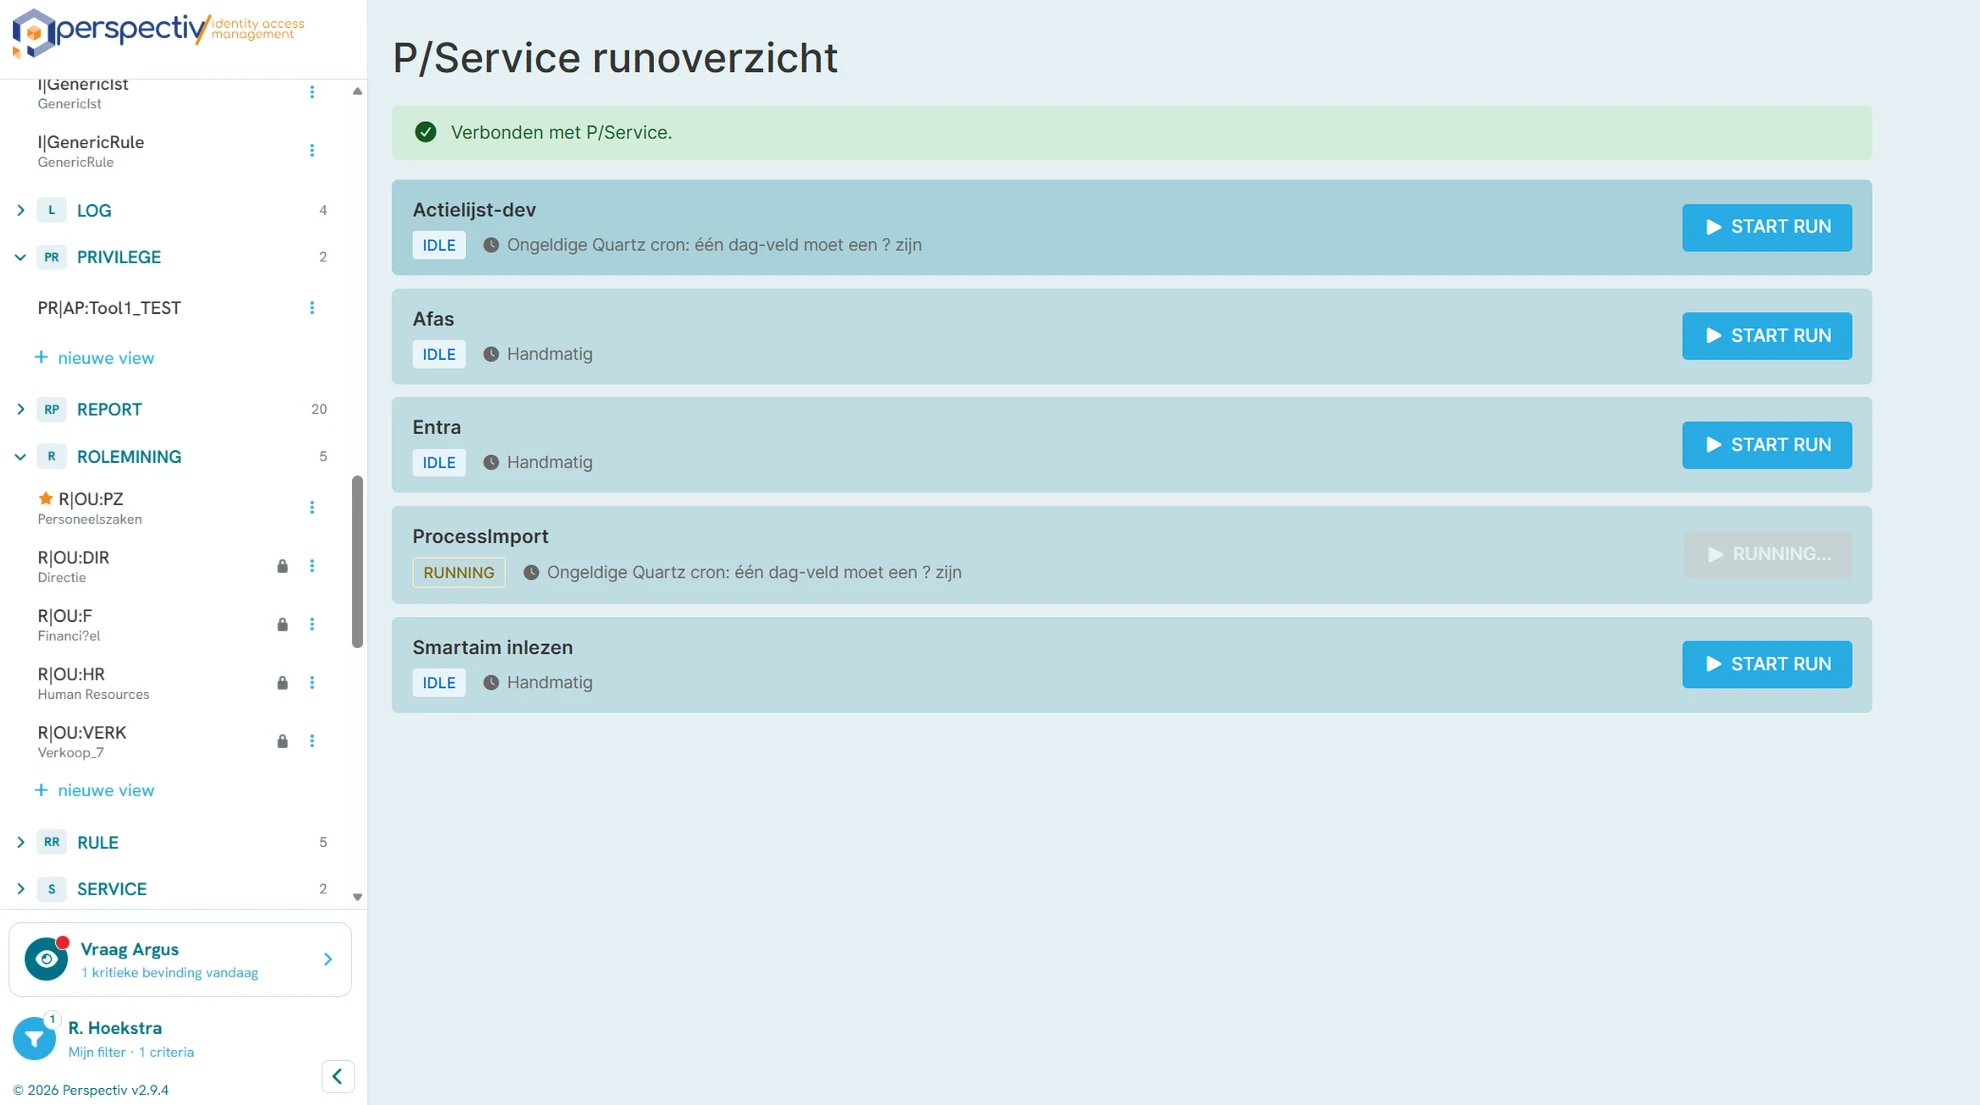Add nieuwe view under ROLEMINING
This screenshot has width=1980, height=1105.
[95, 790]
